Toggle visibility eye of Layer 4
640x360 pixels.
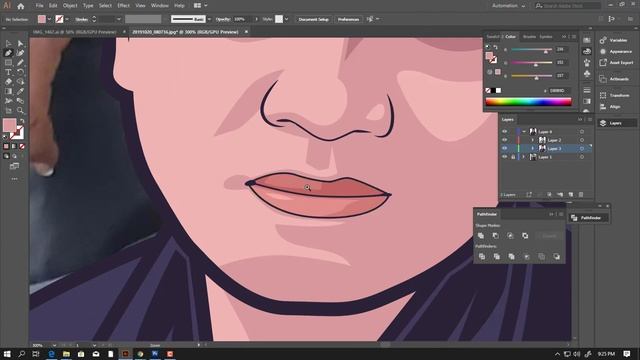point(505,131)
